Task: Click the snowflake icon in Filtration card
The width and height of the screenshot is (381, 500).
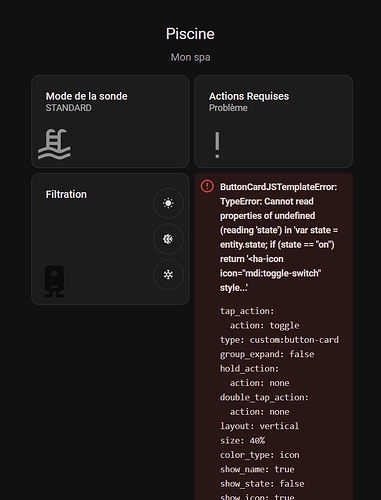Action: click(168, 275)
